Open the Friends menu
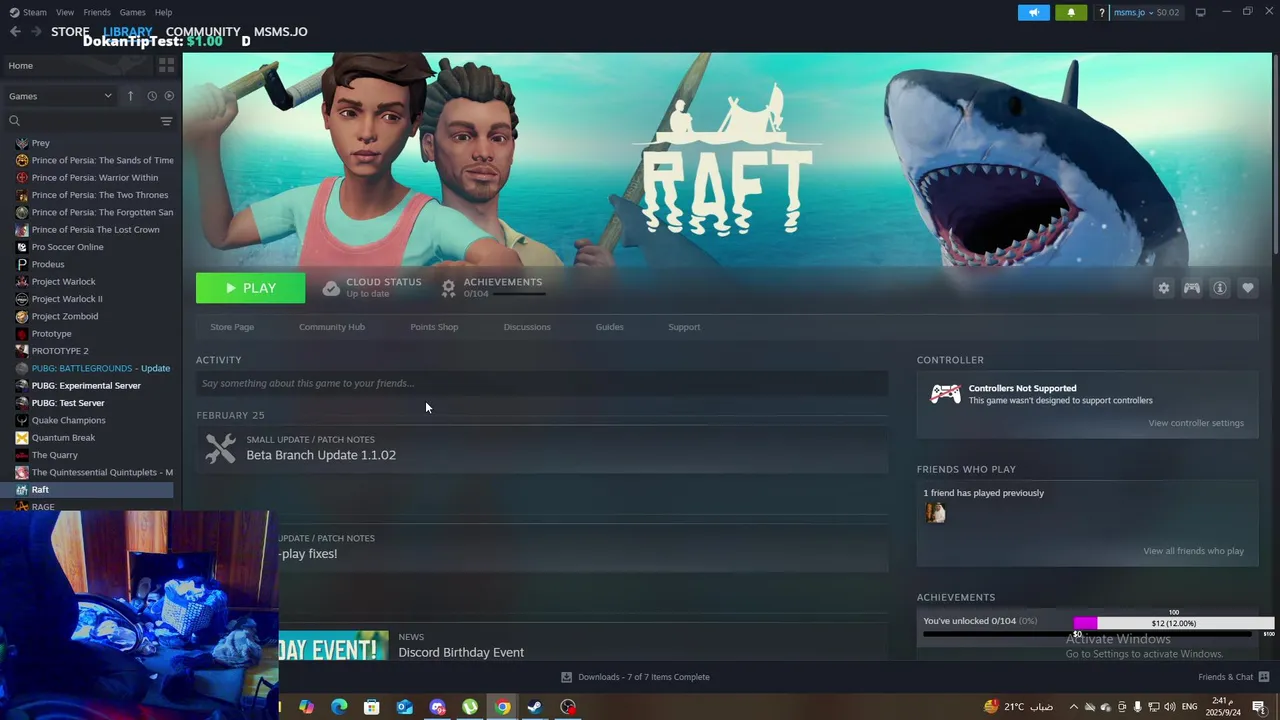 (97, 12)
